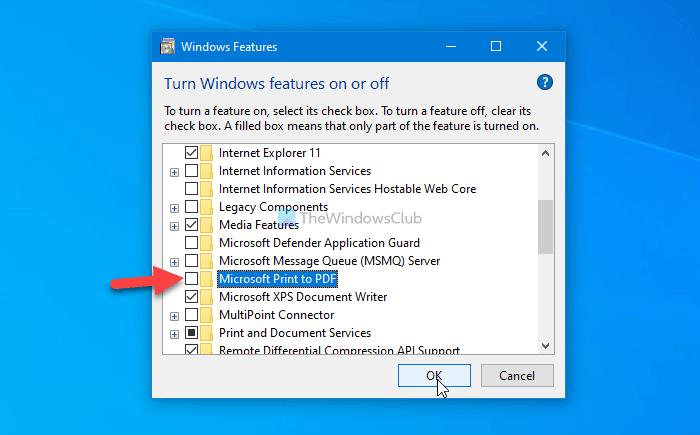700x435 pixels.
Task: Expand the Media Features tree node
Action: point(175,226)
